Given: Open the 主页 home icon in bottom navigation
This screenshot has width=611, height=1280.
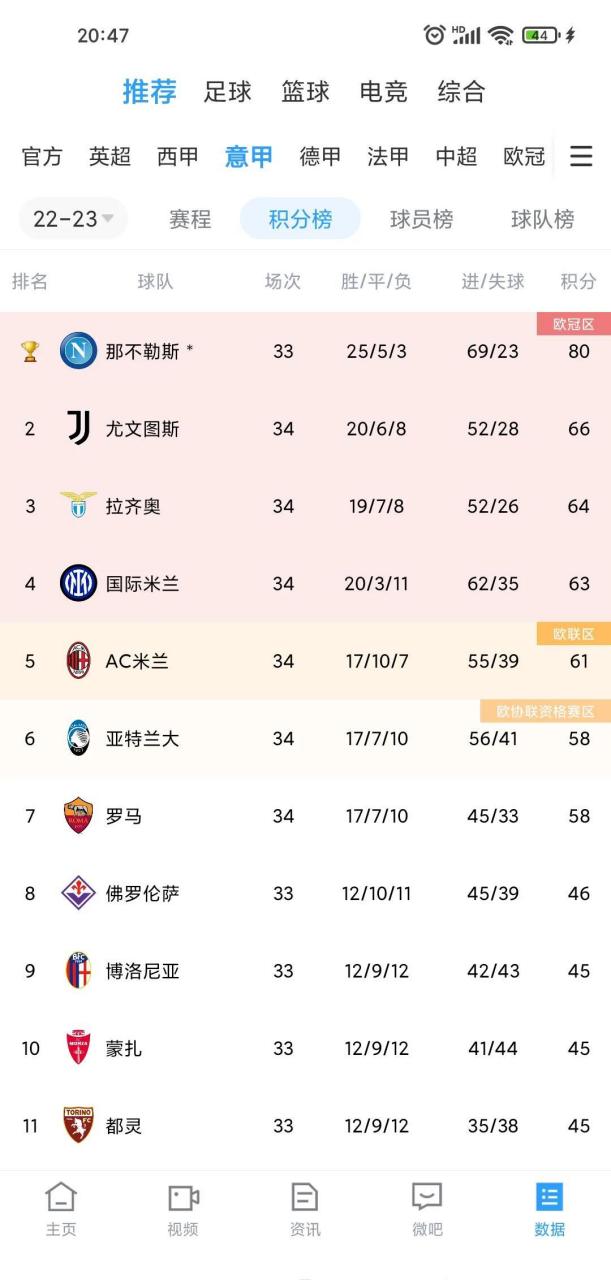Looking at the screenshot, I should (61, 1207).
